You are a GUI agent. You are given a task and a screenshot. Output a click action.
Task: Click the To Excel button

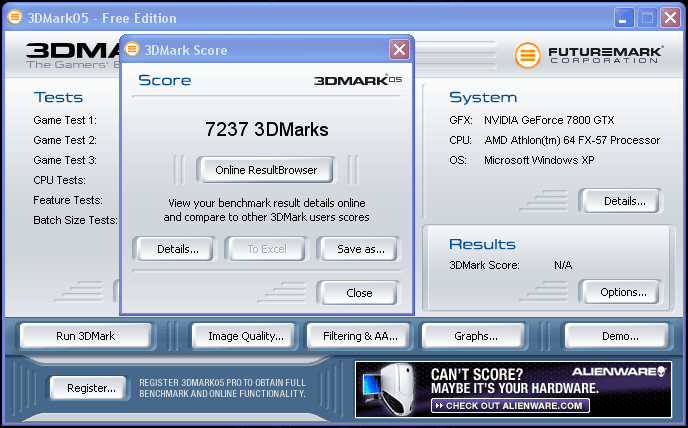click(267, 249)
